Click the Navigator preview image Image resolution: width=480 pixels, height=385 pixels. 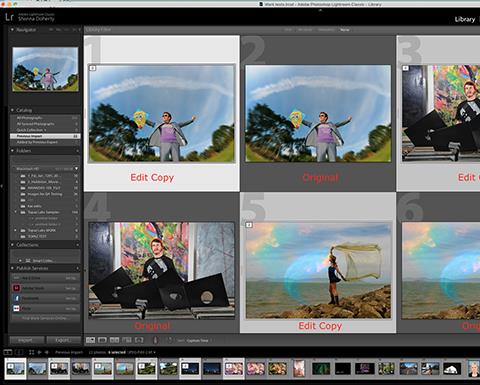coord(45,69)
